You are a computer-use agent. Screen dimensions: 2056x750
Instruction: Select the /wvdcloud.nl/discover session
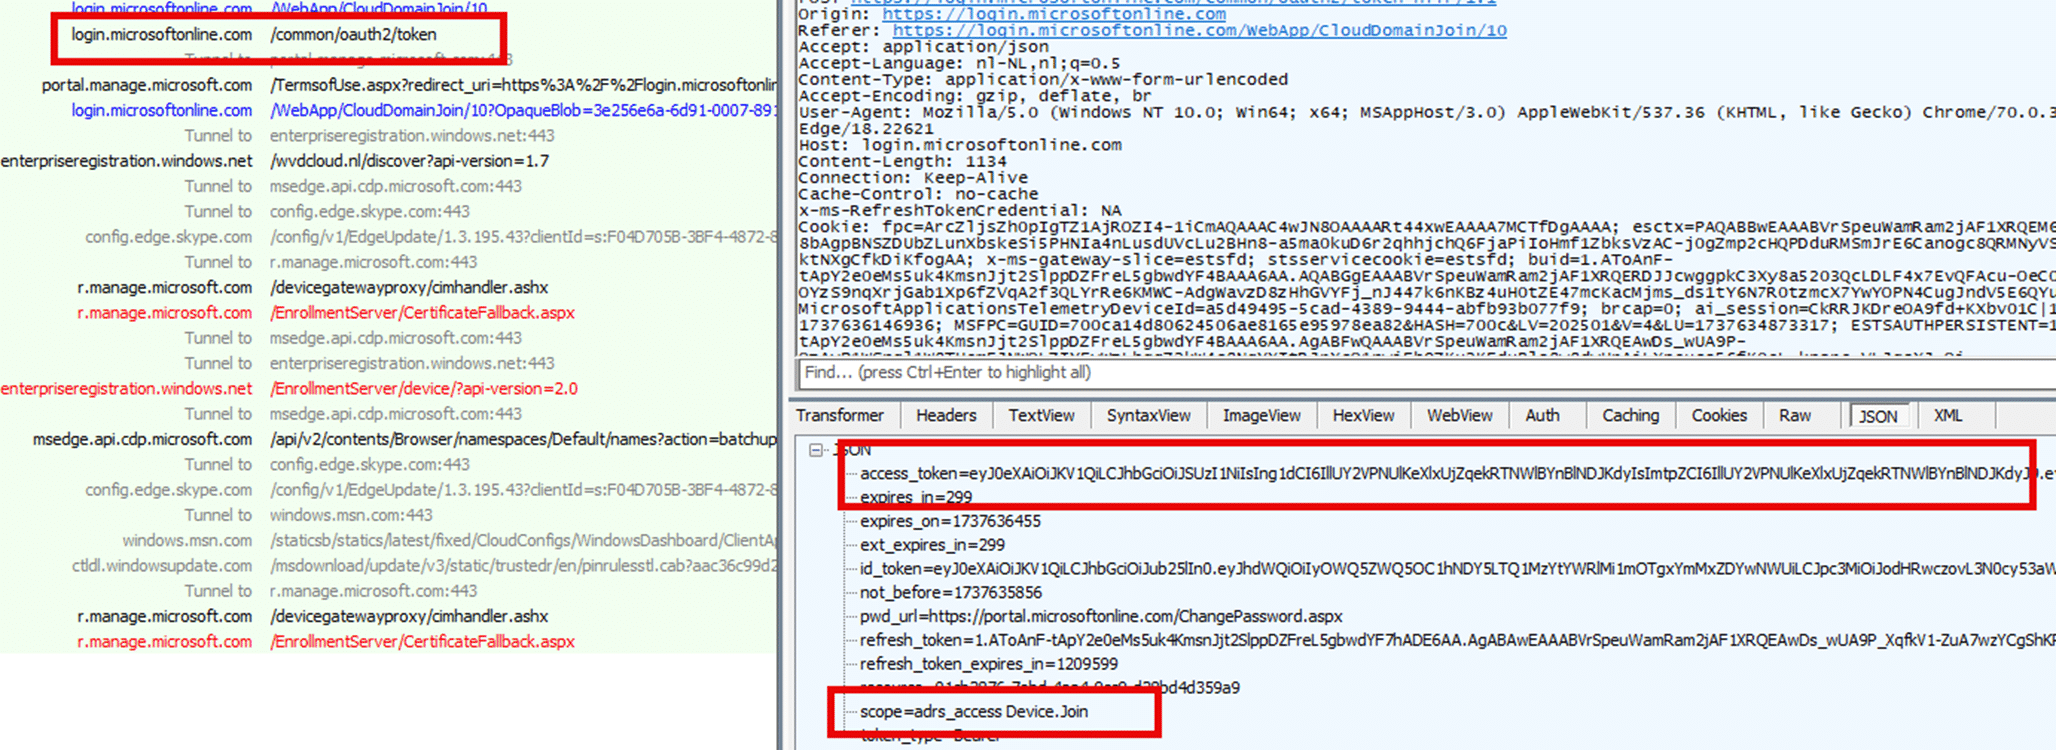click(388, 161)
